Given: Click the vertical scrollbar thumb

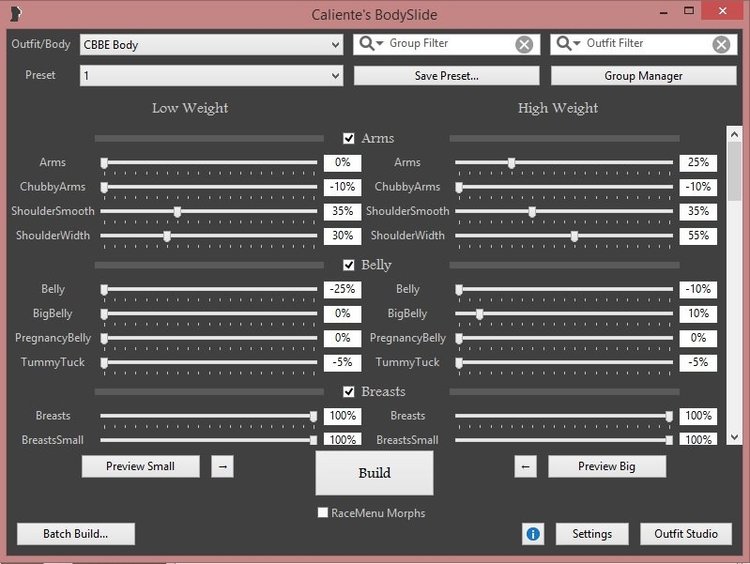Looking at the screenshot, I should click(x=734, y=171).
